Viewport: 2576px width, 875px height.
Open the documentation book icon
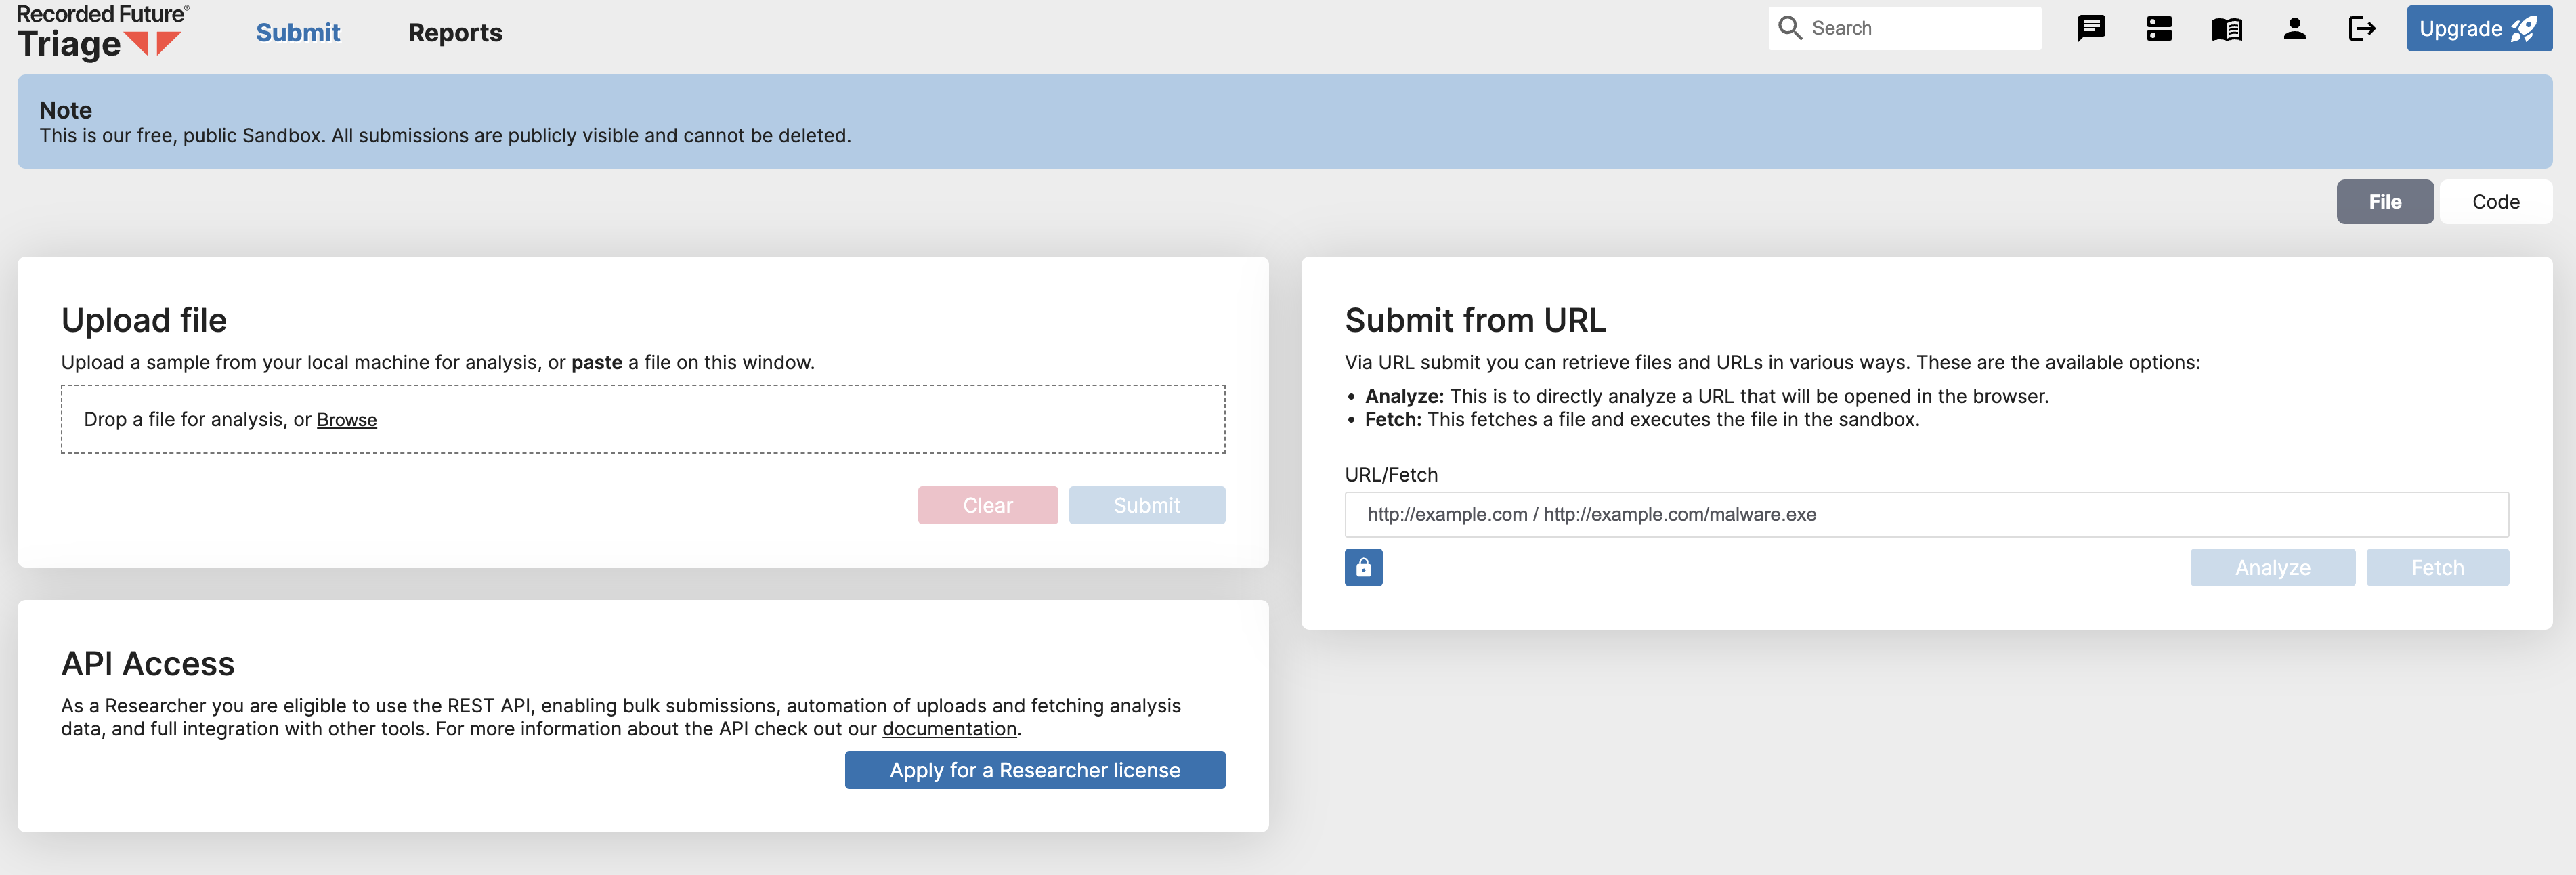click(2226, 29)
